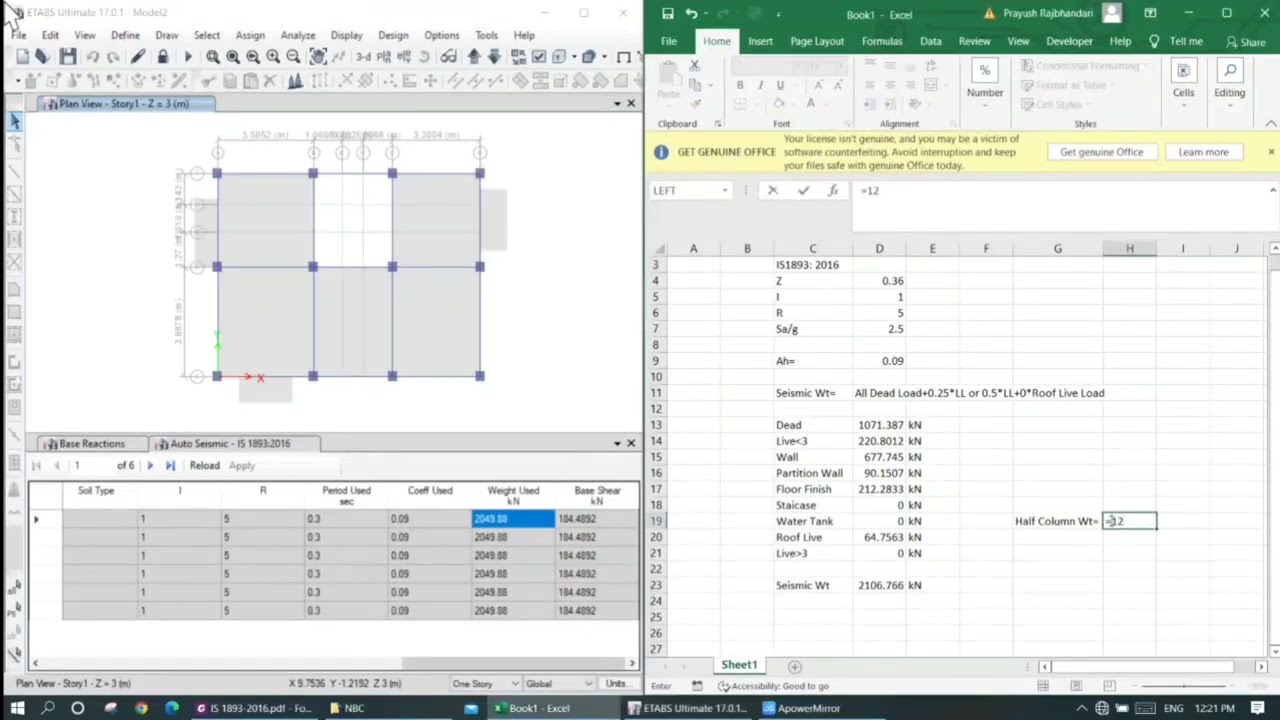Click the Enter checkmark icon in formula bar
This screenshot has width=1280, height=720.
(x=803, y=190)
